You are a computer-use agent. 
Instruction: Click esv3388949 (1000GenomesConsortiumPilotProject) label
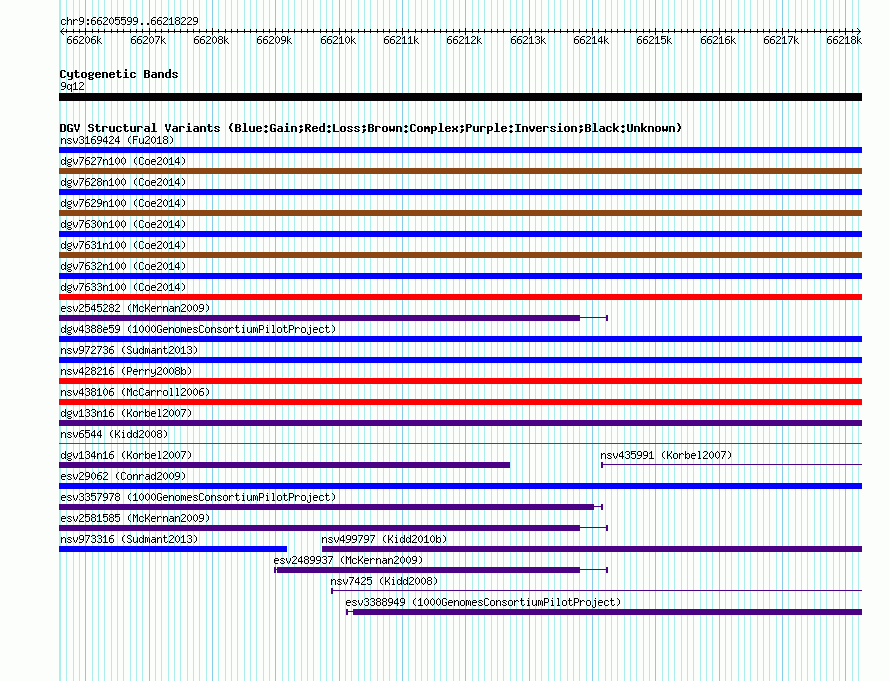tap(484, 602)
